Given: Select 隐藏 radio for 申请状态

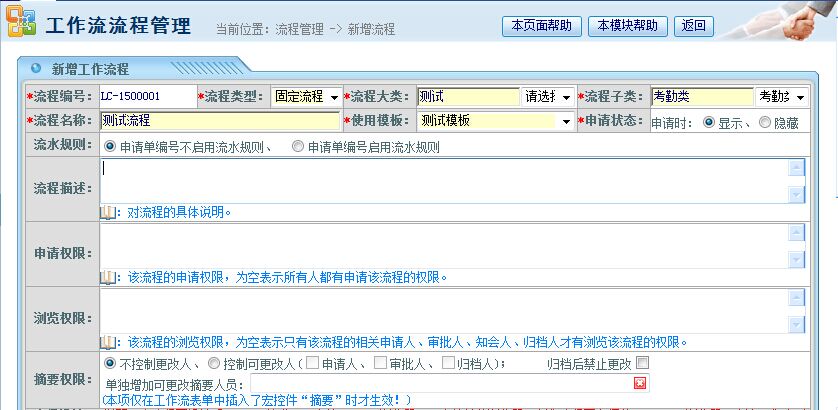Looking at the screenshot, I should [766, 122].
